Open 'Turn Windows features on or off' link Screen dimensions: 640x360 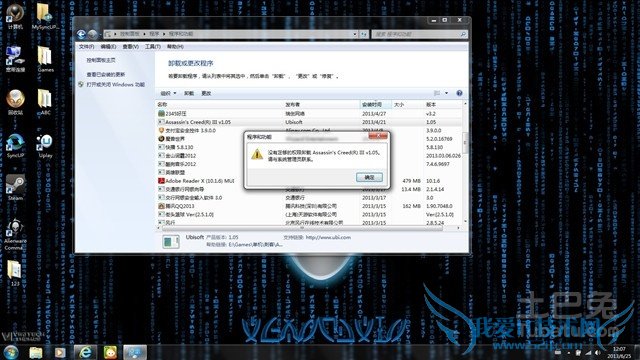(116, 85)
